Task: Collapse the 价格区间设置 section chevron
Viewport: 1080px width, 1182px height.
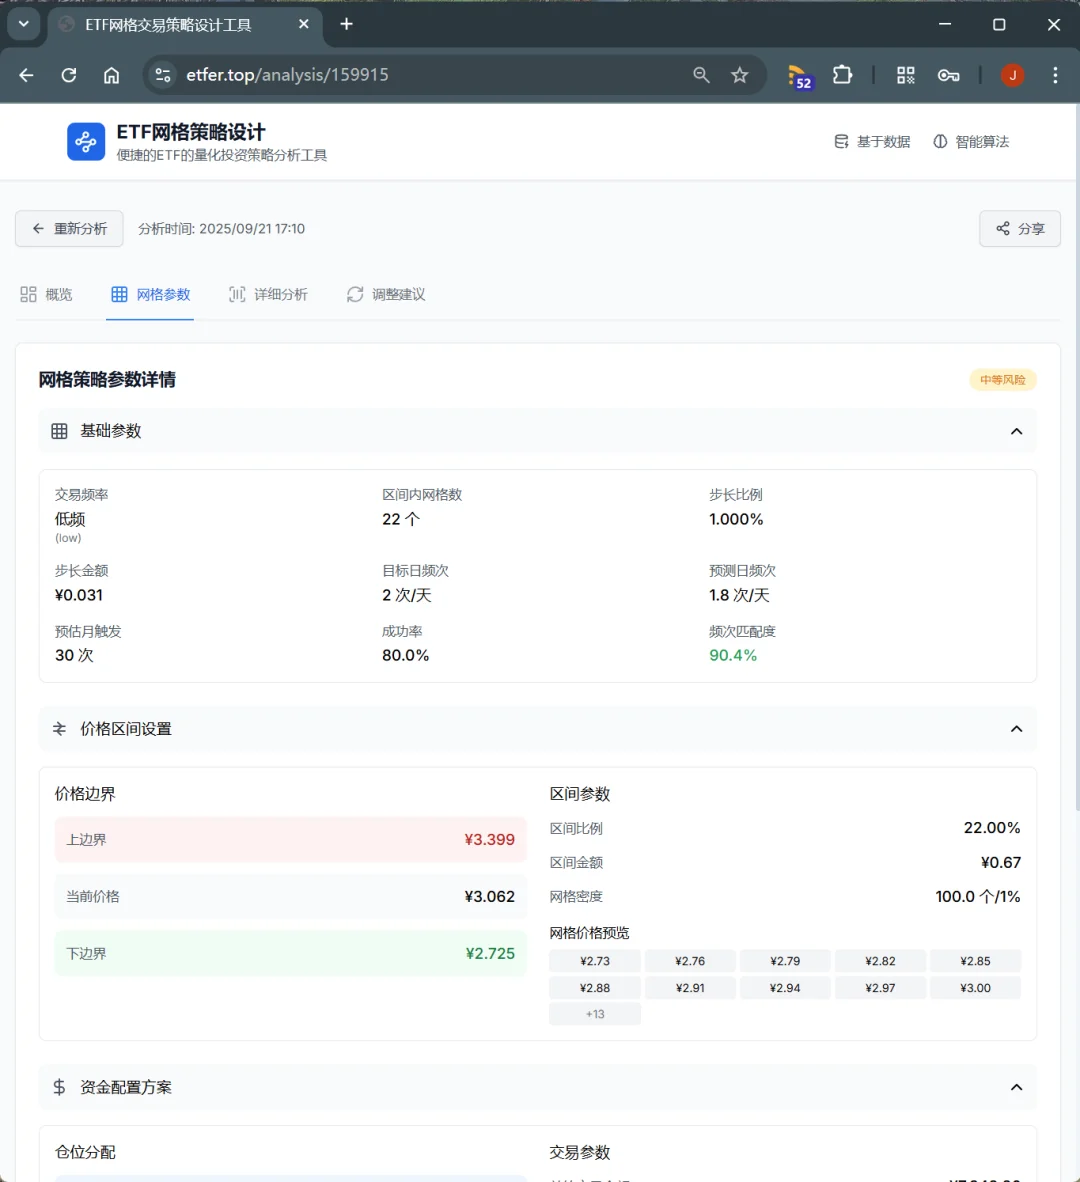Action: pos(1016,729)
